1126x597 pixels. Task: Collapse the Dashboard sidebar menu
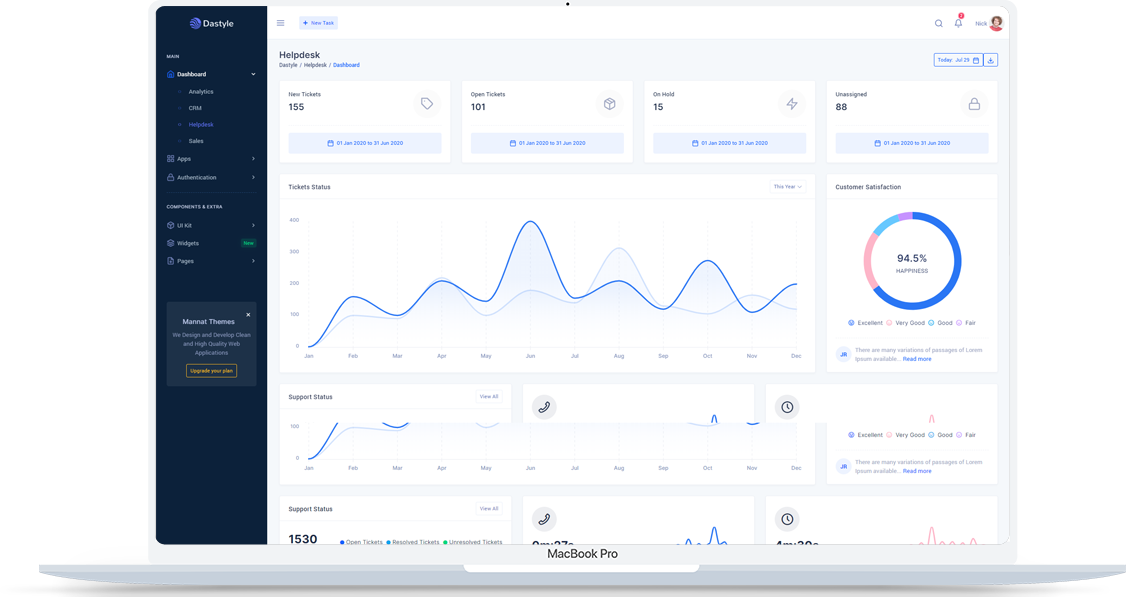pyautogui.click(x=211, y=74)
